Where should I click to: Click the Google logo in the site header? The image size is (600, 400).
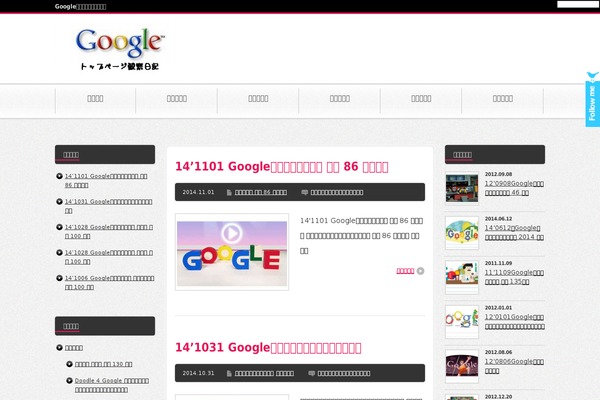point(120,49)
